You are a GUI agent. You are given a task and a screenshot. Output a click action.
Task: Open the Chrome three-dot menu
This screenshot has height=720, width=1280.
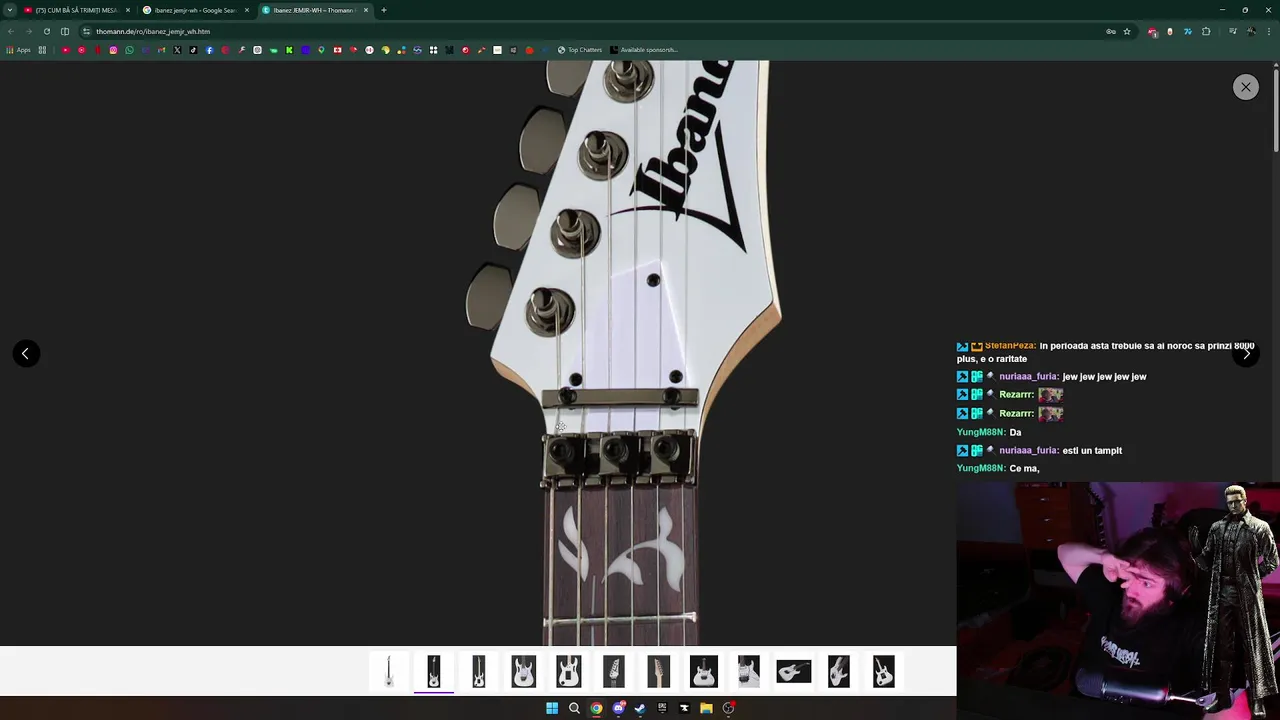click(x=1269, y=31)
